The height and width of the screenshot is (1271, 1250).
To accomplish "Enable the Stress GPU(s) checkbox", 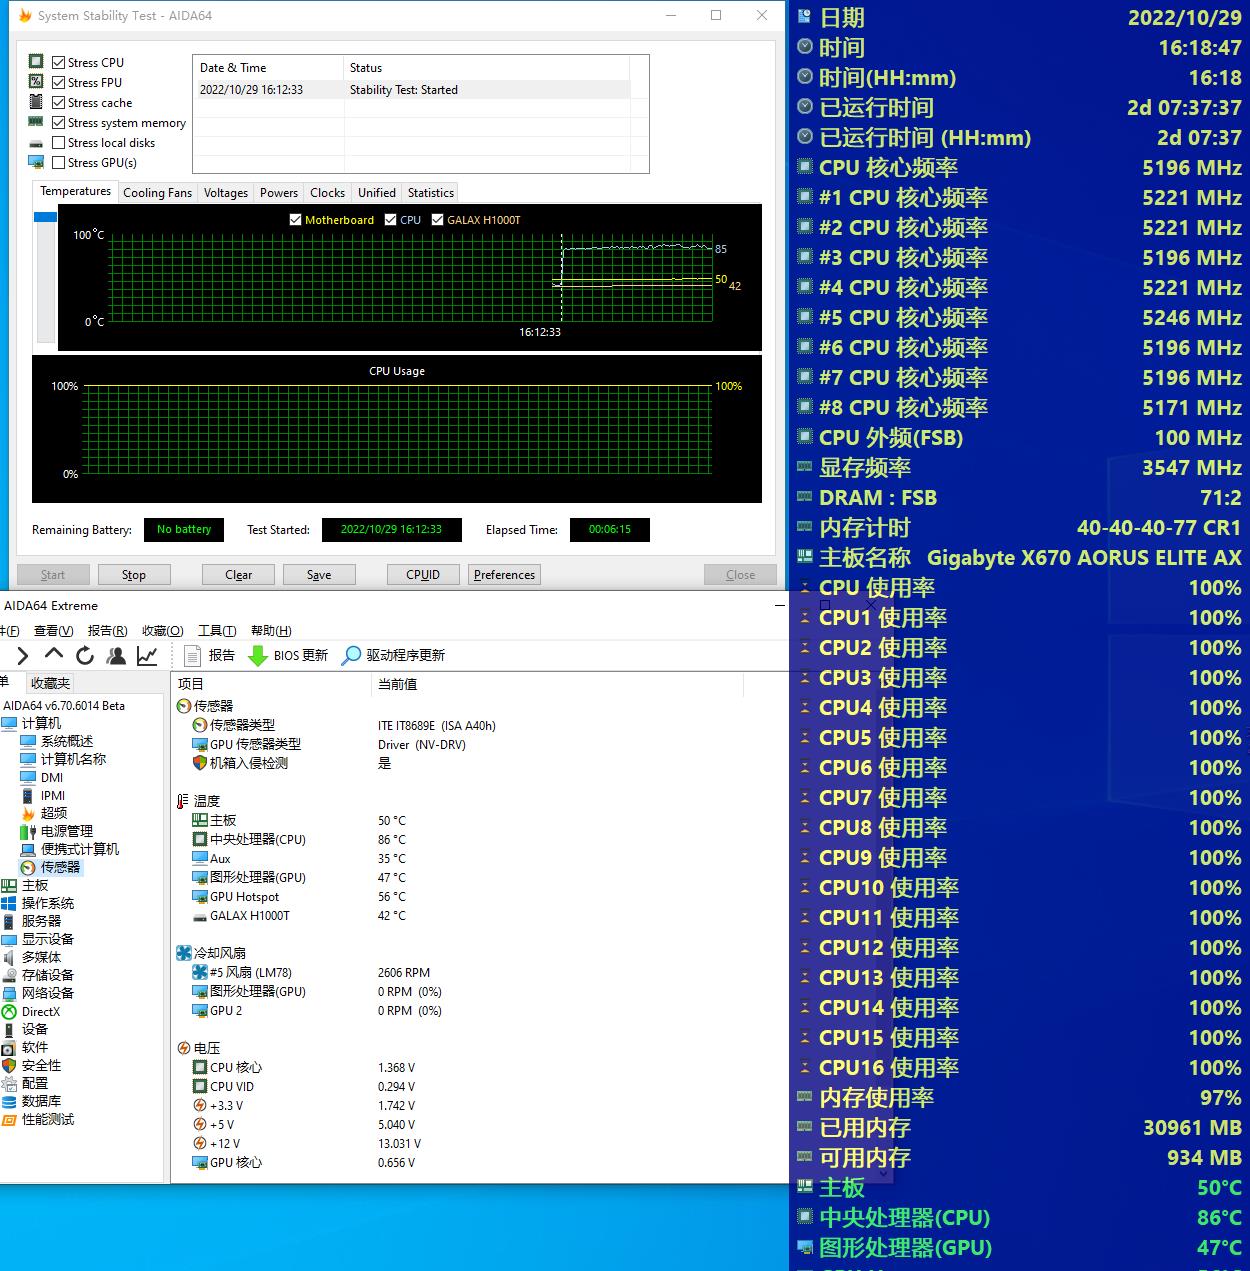I will 59,163.
